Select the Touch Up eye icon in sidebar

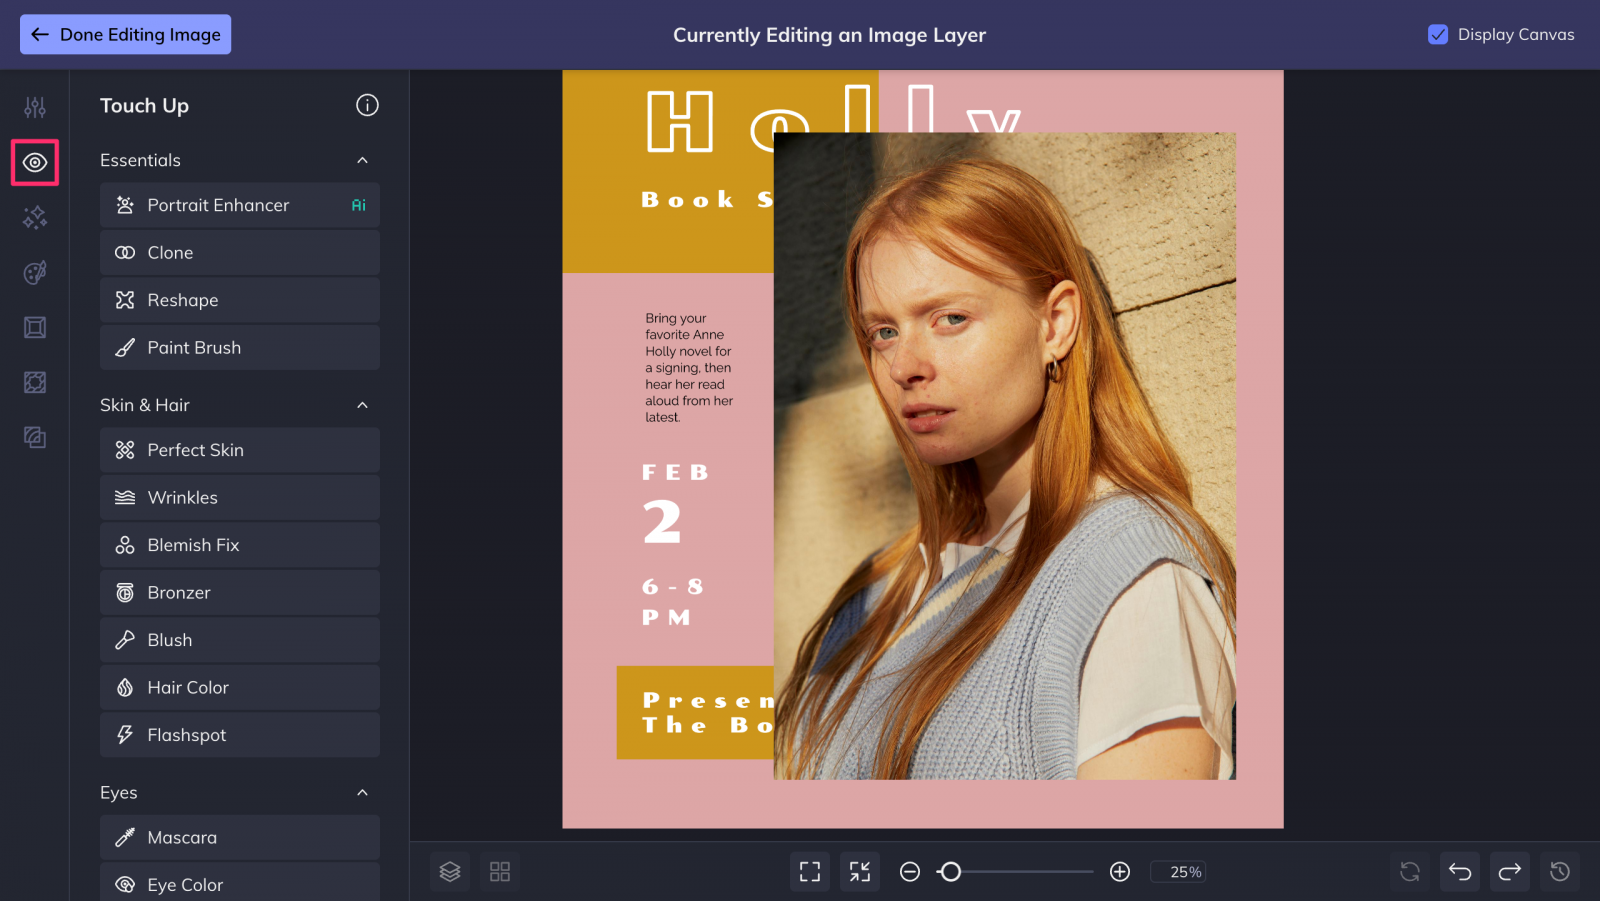[x=35, y=162]
